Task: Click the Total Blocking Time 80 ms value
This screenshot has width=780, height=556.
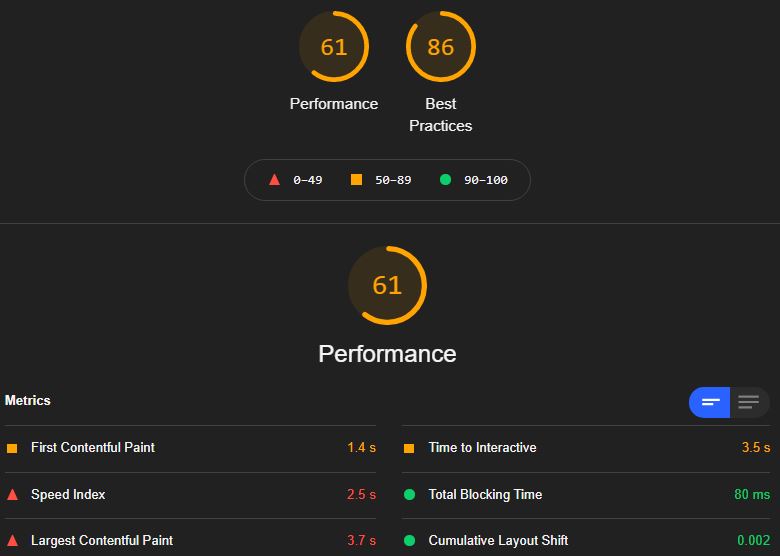Action: [752, 494]
